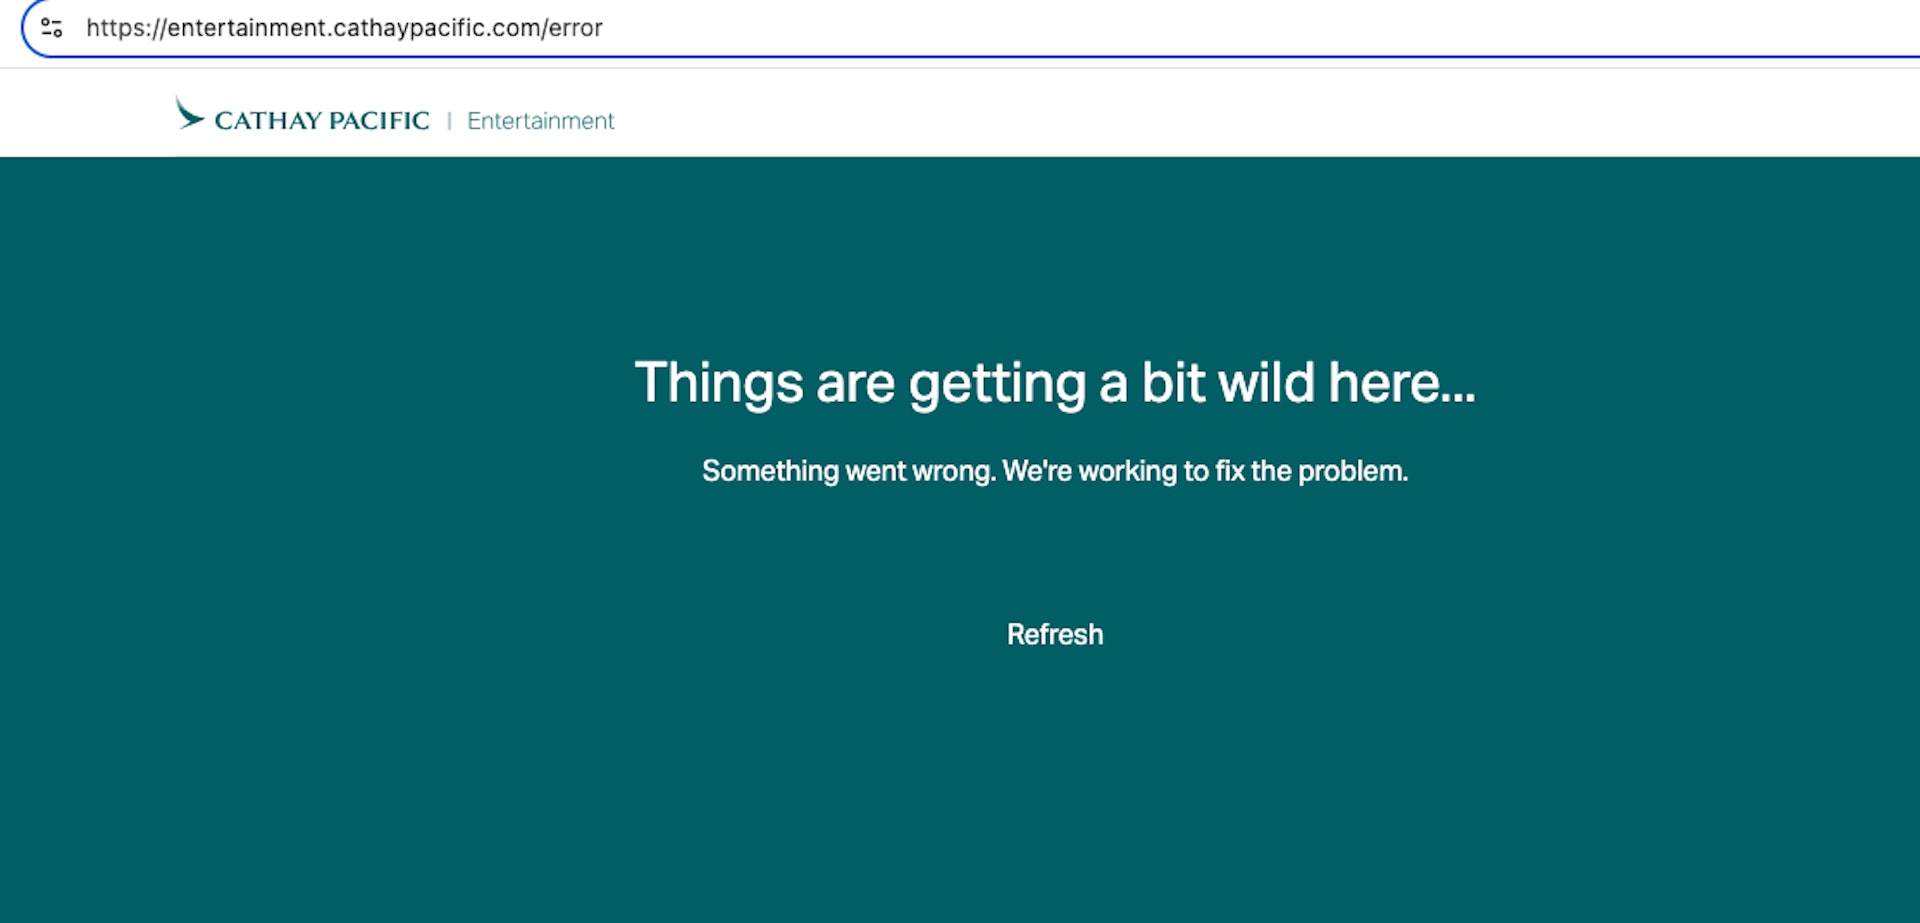Screen dimensions: 1920x923
Task: Click the vertical divider before Entertainment
Action: (449, 121)
